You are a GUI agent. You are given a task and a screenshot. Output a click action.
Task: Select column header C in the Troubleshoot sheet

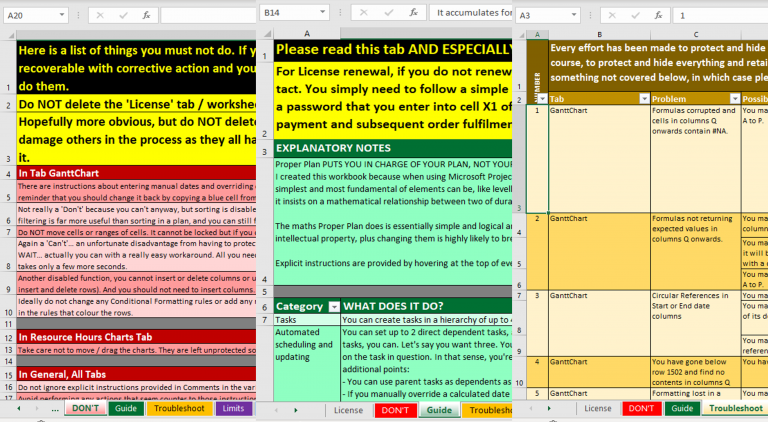coord(695,33)
